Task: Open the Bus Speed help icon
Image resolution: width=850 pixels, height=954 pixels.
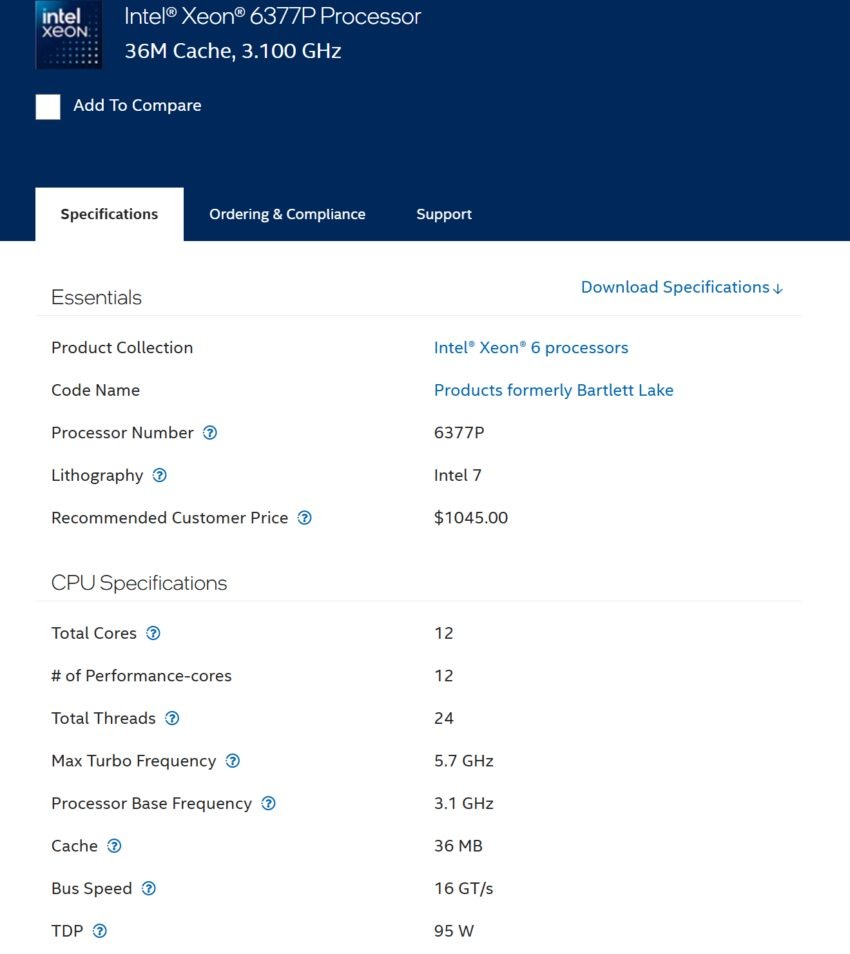Action: pyautogui.click(x=148, y=889)
